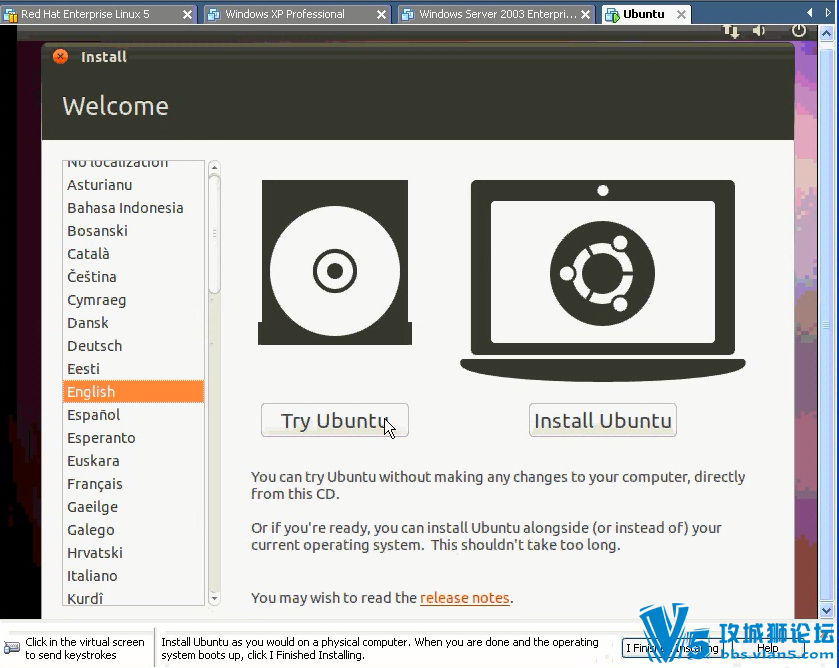
Task: Select the Ubuntu VM tab
Action: [646, 14]
